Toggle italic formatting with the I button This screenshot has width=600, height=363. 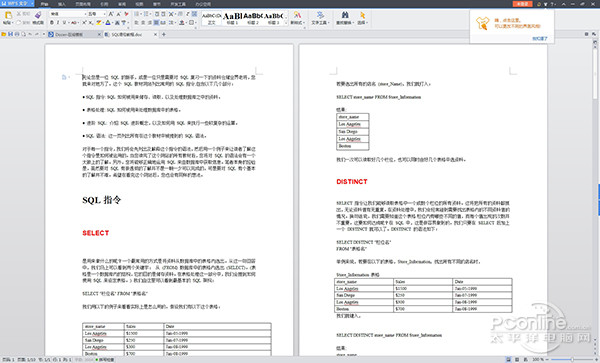[58, 23]
